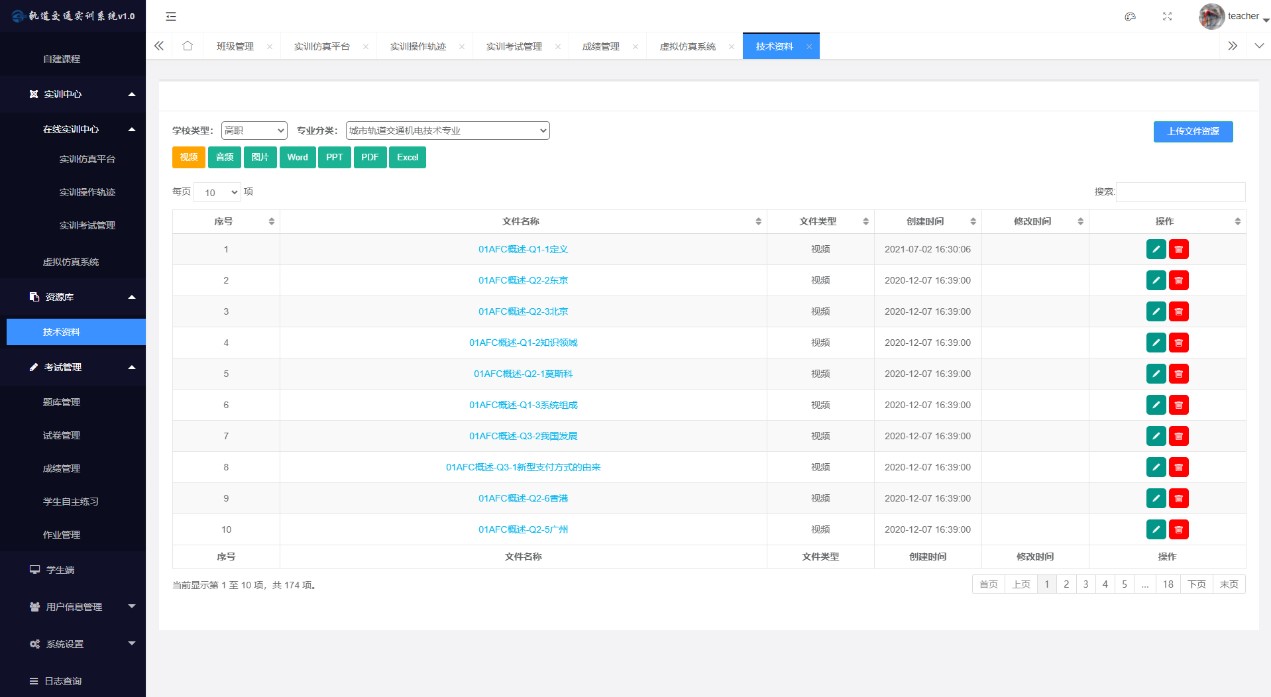Click the red delete icon in row 3
The image size is (1271, 697).
pyautogui.click(x=1179, y=311)
